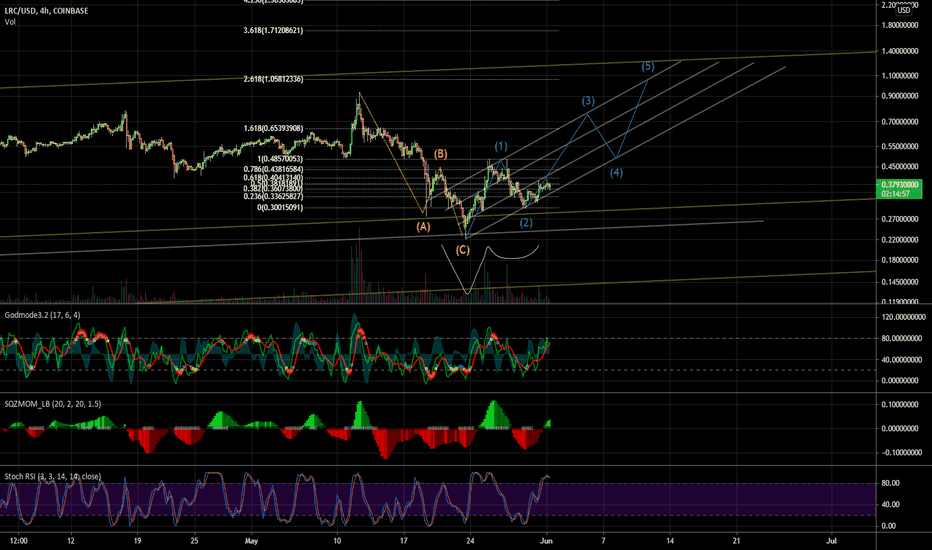This screenshot has width=932, height=550.
Task: Select the 0.786(0.43816584) Fibonacci level label
Action: tap(273, 169)
